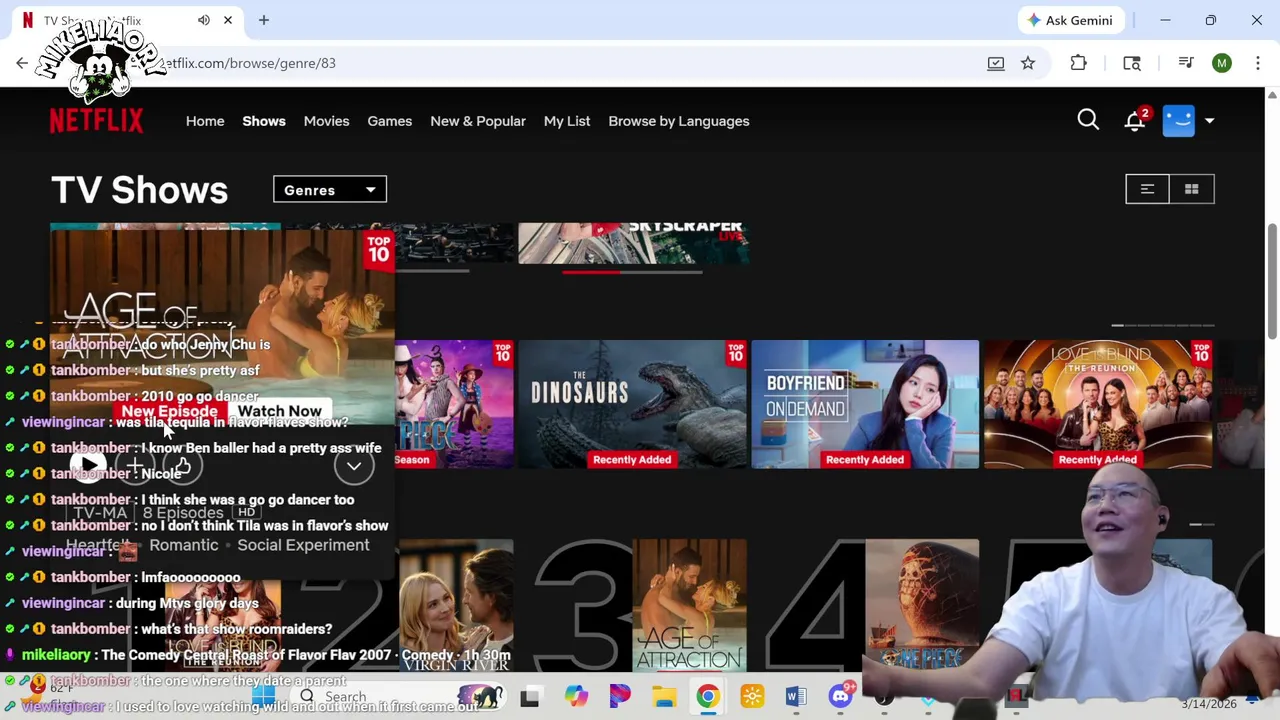Open the Genres dropdown
This screenshot has height=720, width=1280.
pyautogui.click(x=330, y=190)
